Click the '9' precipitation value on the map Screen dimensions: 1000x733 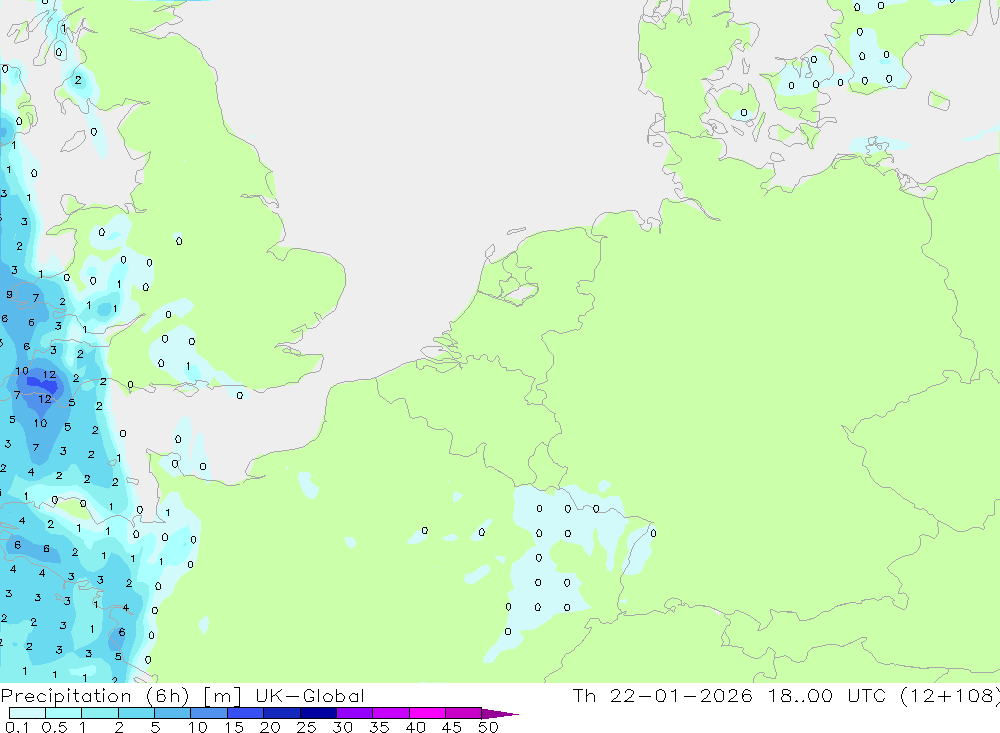click(x=9, y=294)
